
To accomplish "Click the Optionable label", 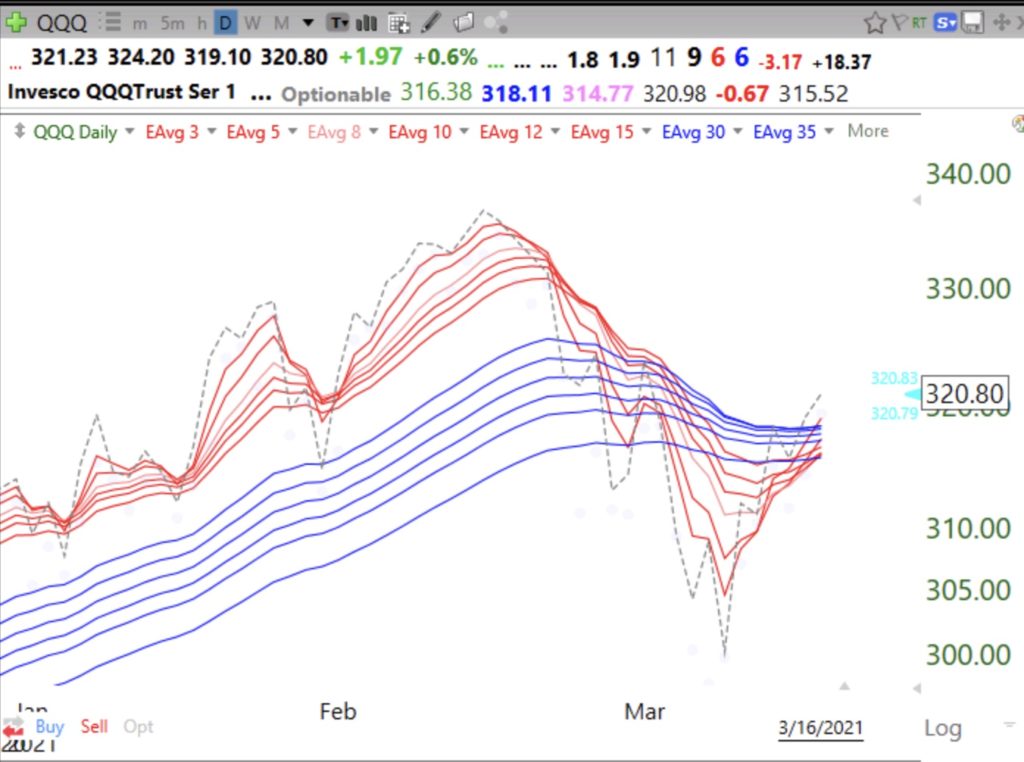I will [336, 94].
